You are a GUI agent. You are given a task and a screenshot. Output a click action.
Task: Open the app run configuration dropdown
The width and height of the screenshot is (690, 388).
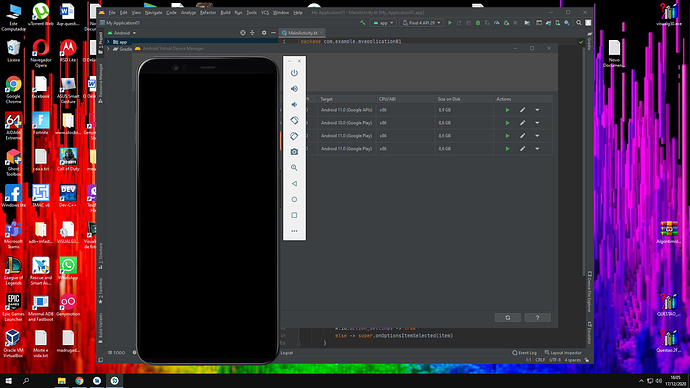[383, 23]
